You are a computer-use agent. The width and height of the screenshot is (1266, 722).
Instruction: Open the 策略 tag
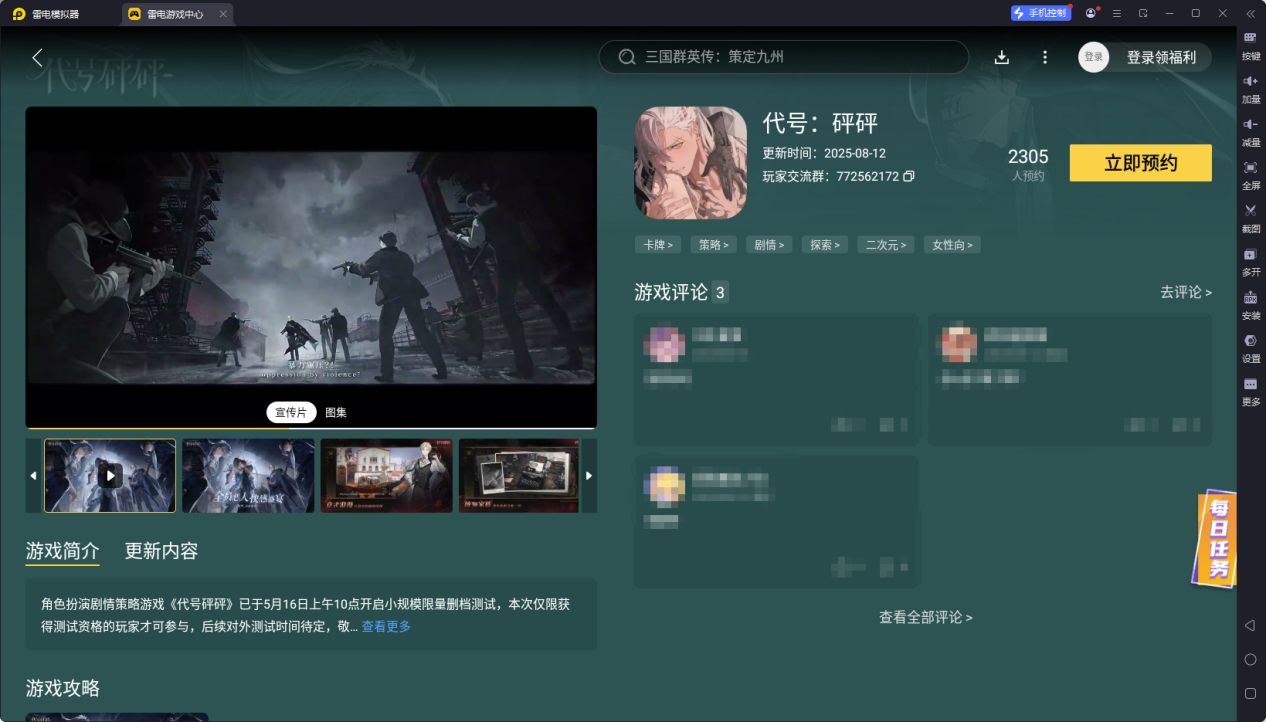(713, 244)
